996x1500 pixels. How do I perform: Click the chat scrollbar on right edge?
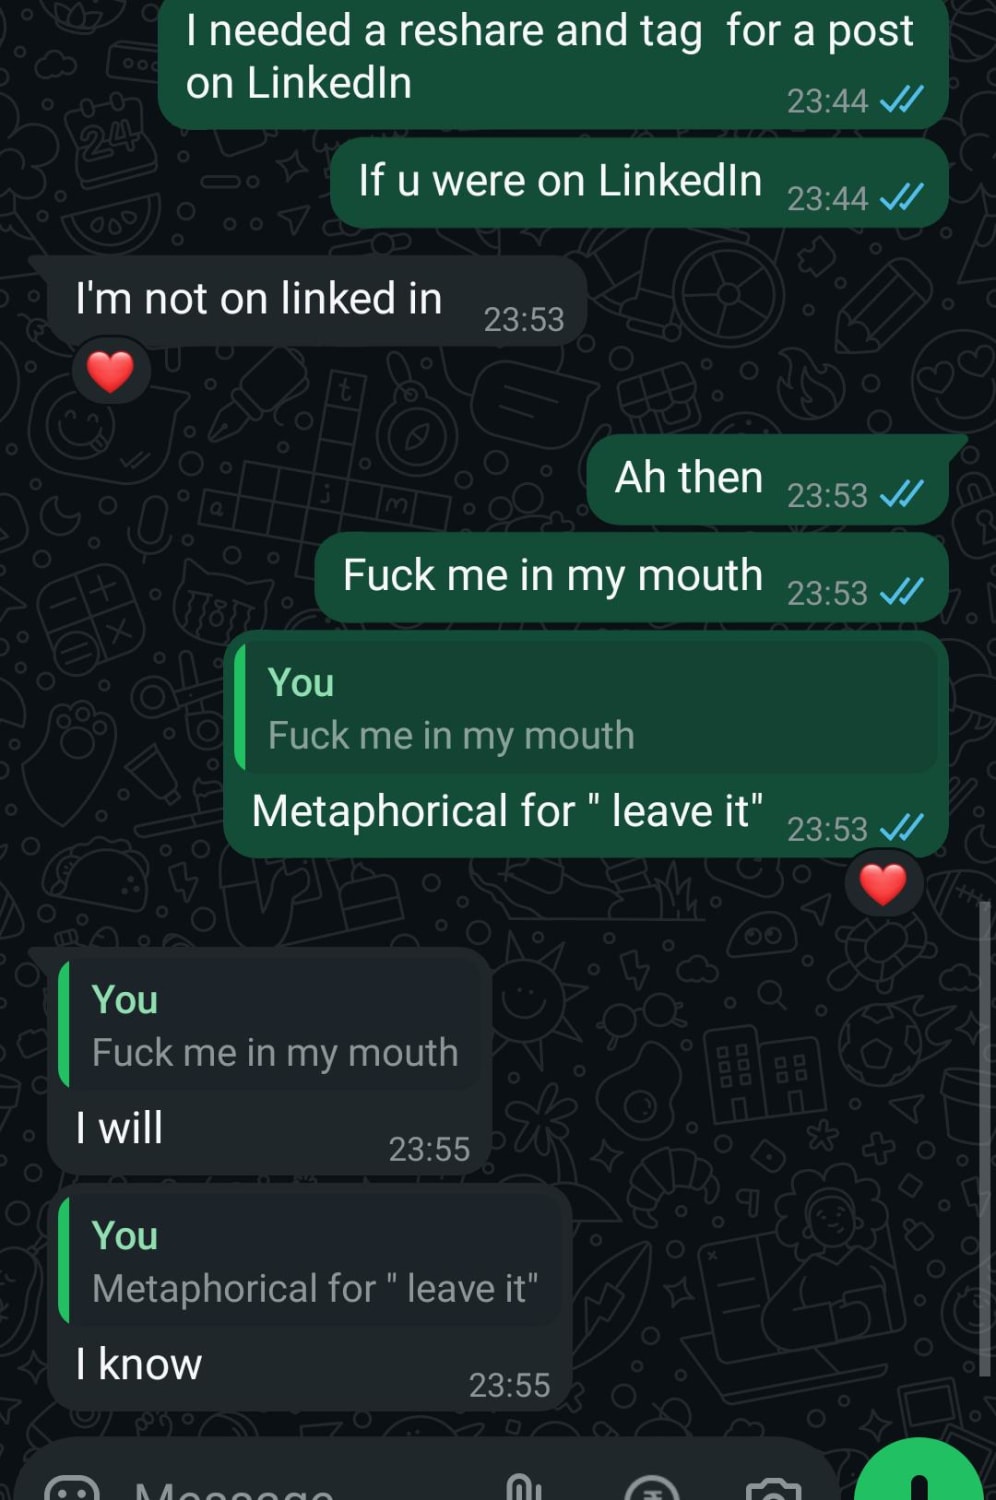984,1139
